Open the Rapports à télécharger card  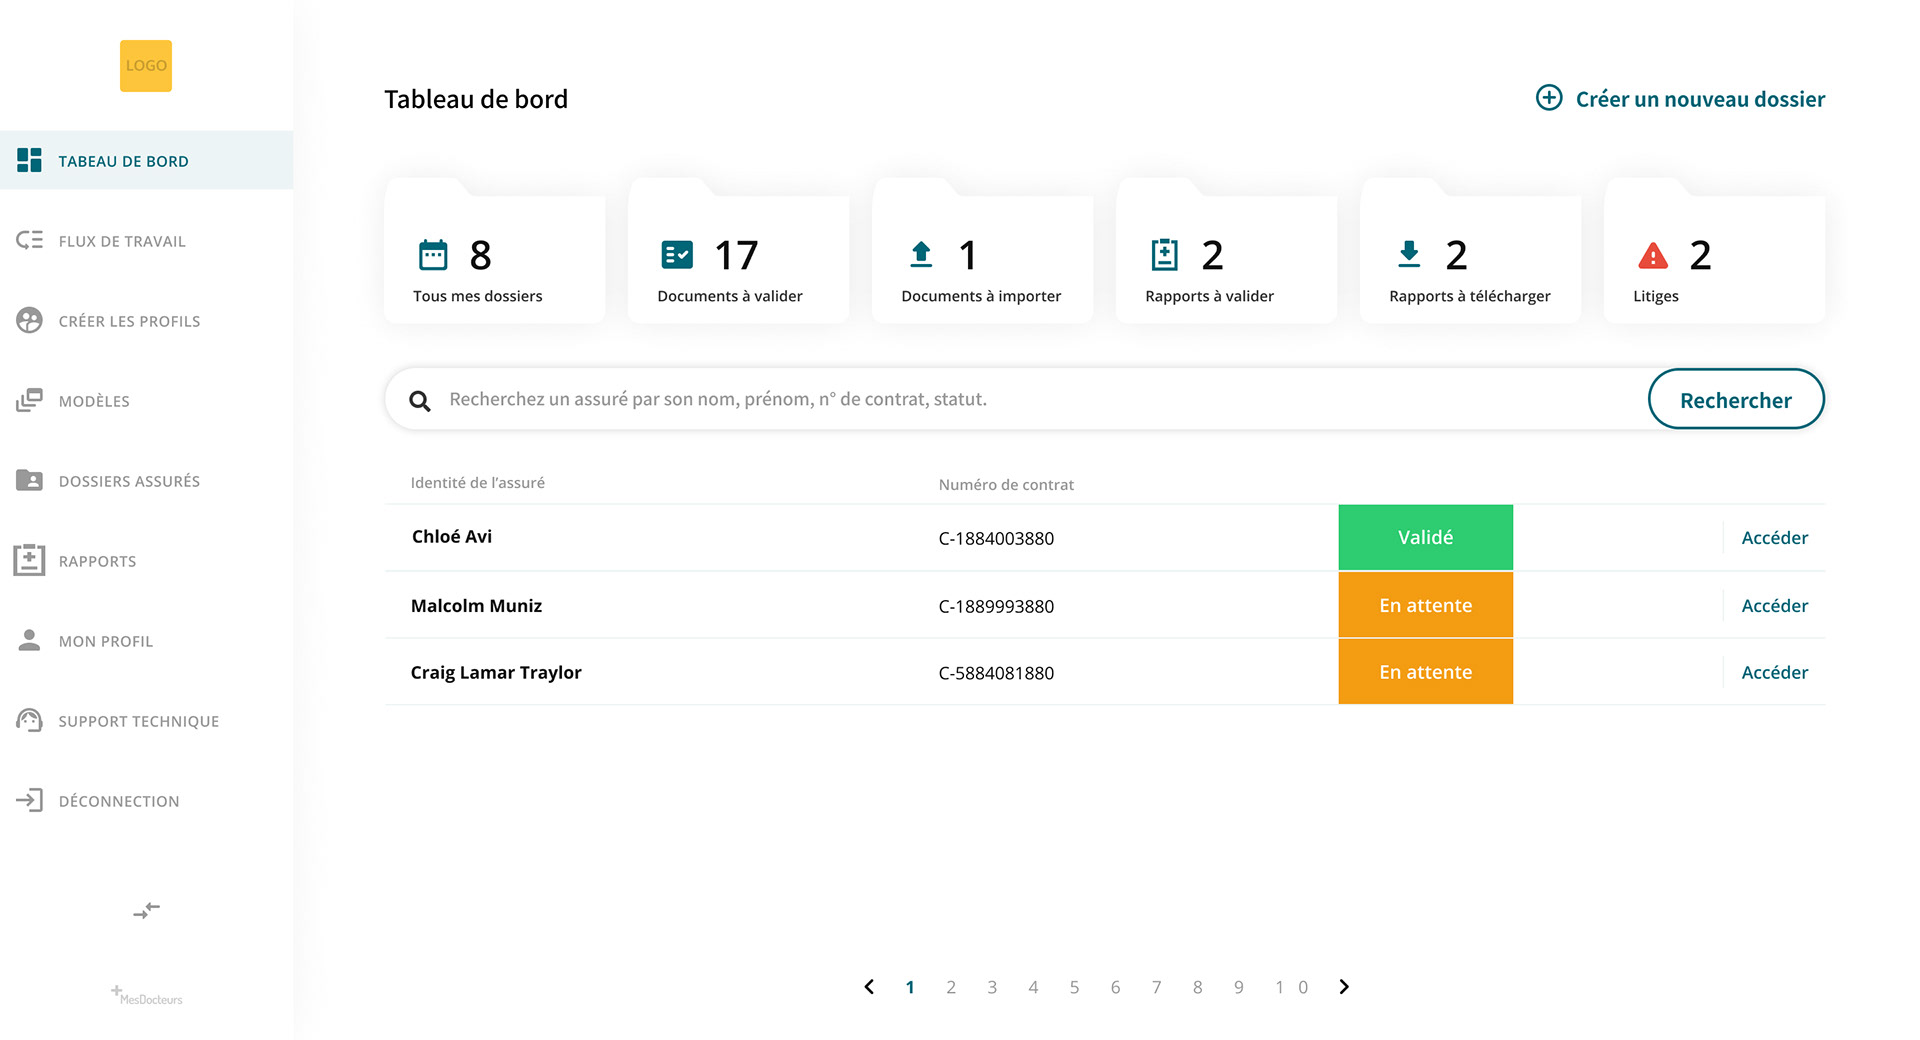click(1471, 251)
